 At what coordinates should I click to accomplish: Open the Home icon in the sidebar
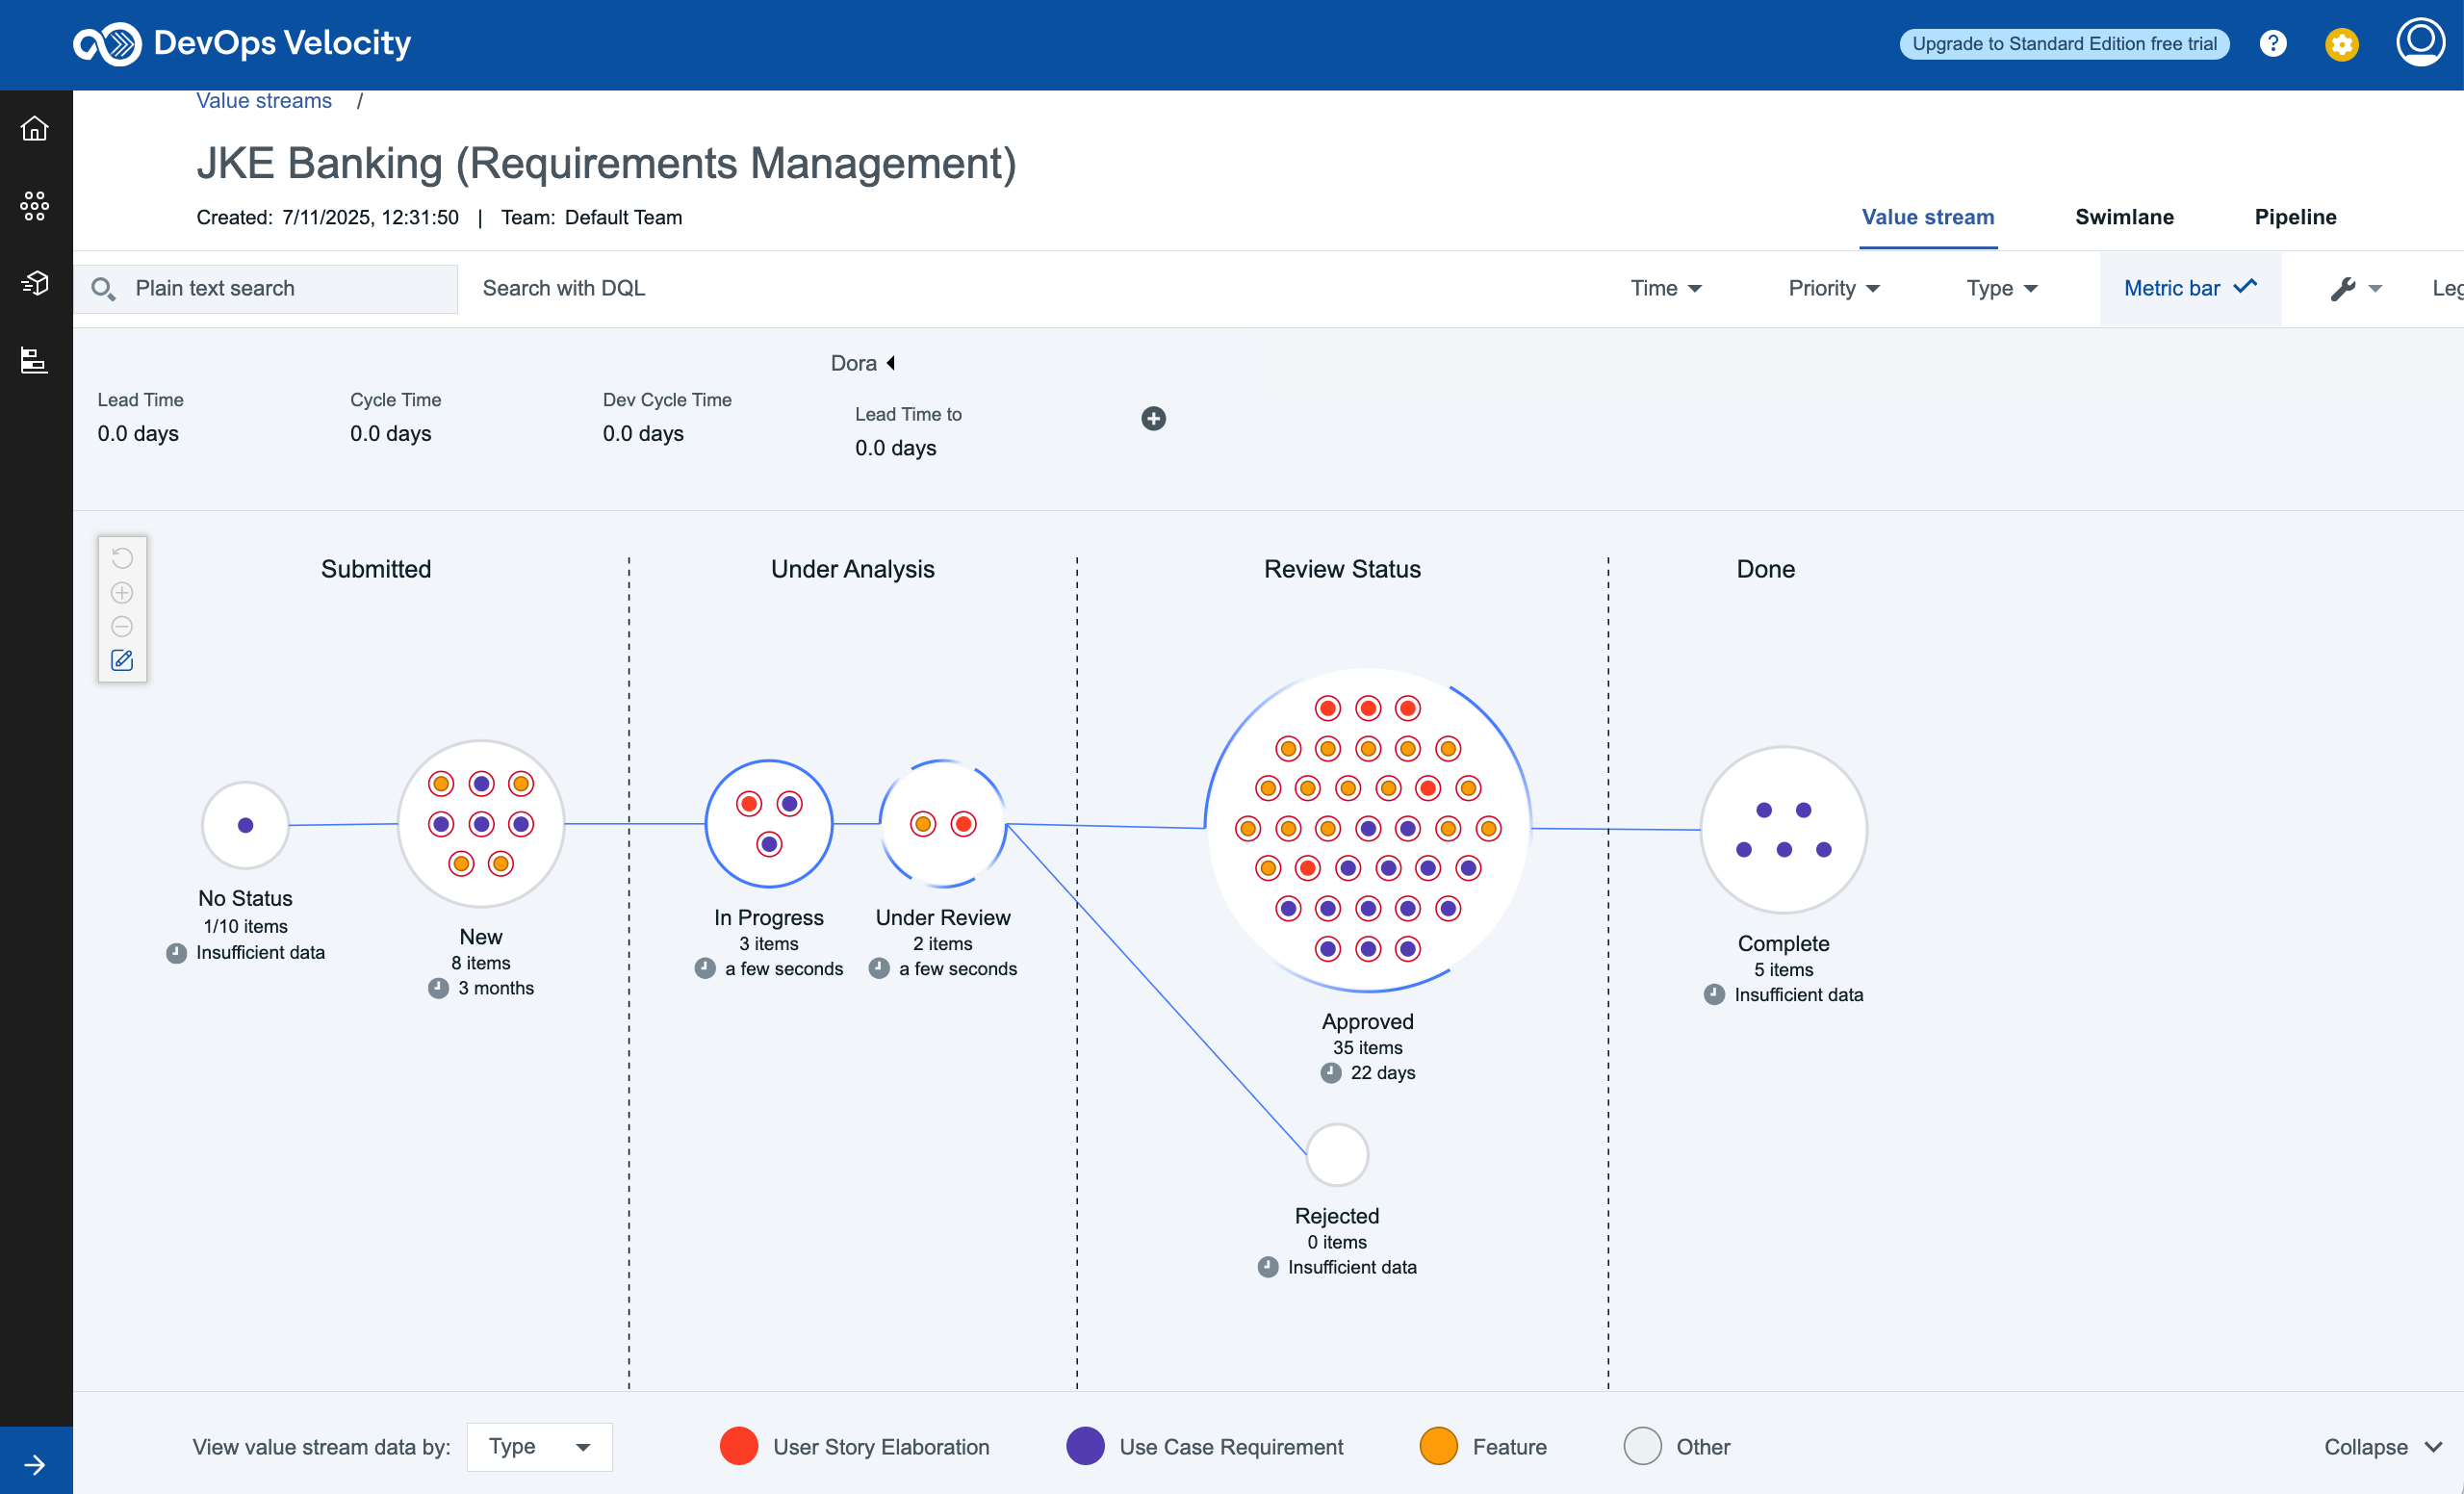(35, 129)
